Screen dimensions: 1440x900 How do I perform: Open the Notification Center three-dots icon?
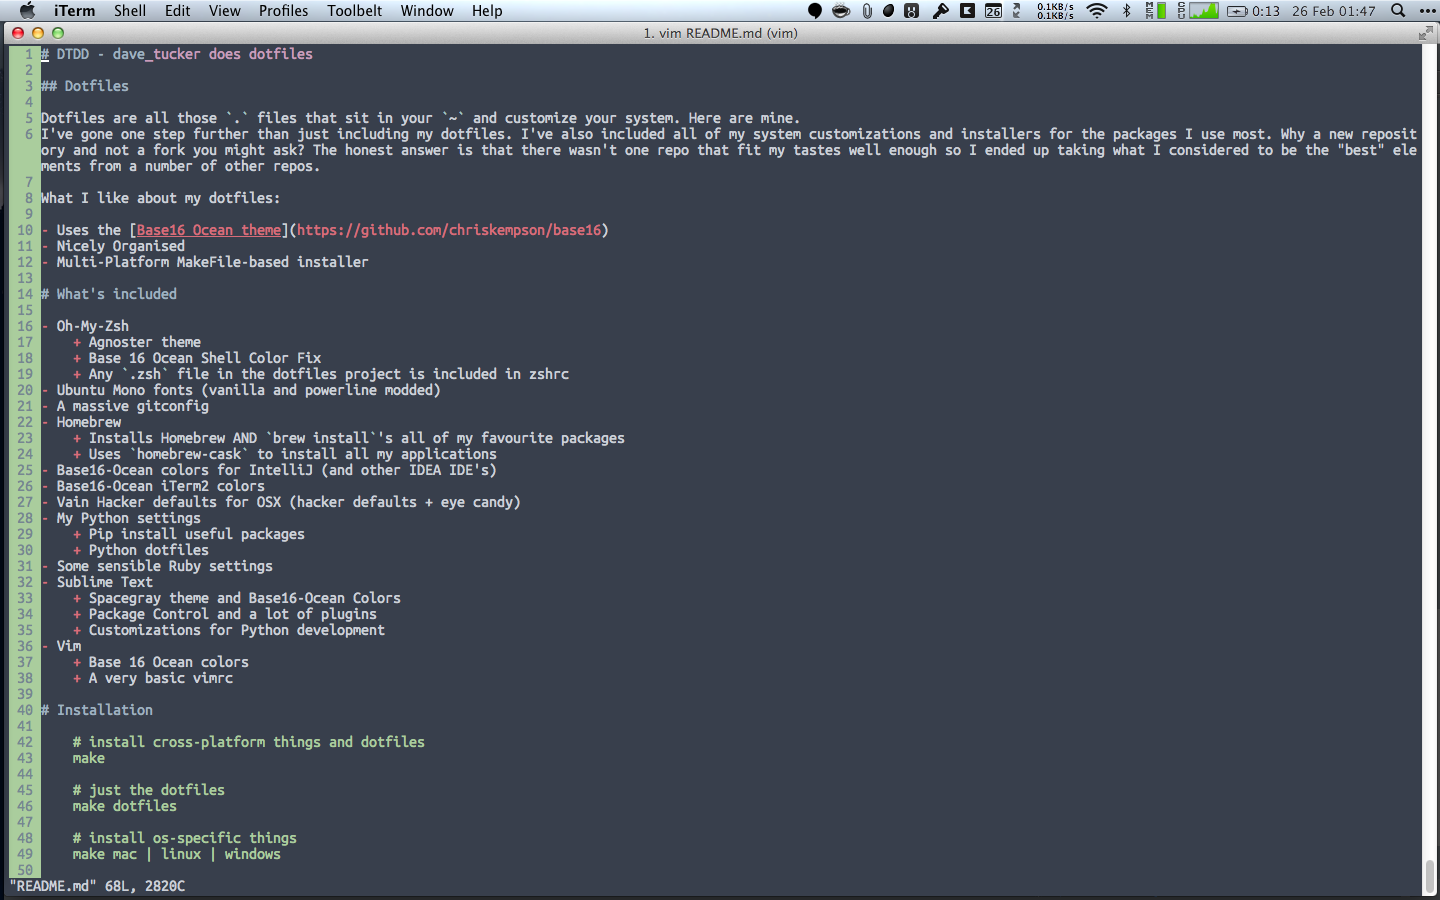1427,11
